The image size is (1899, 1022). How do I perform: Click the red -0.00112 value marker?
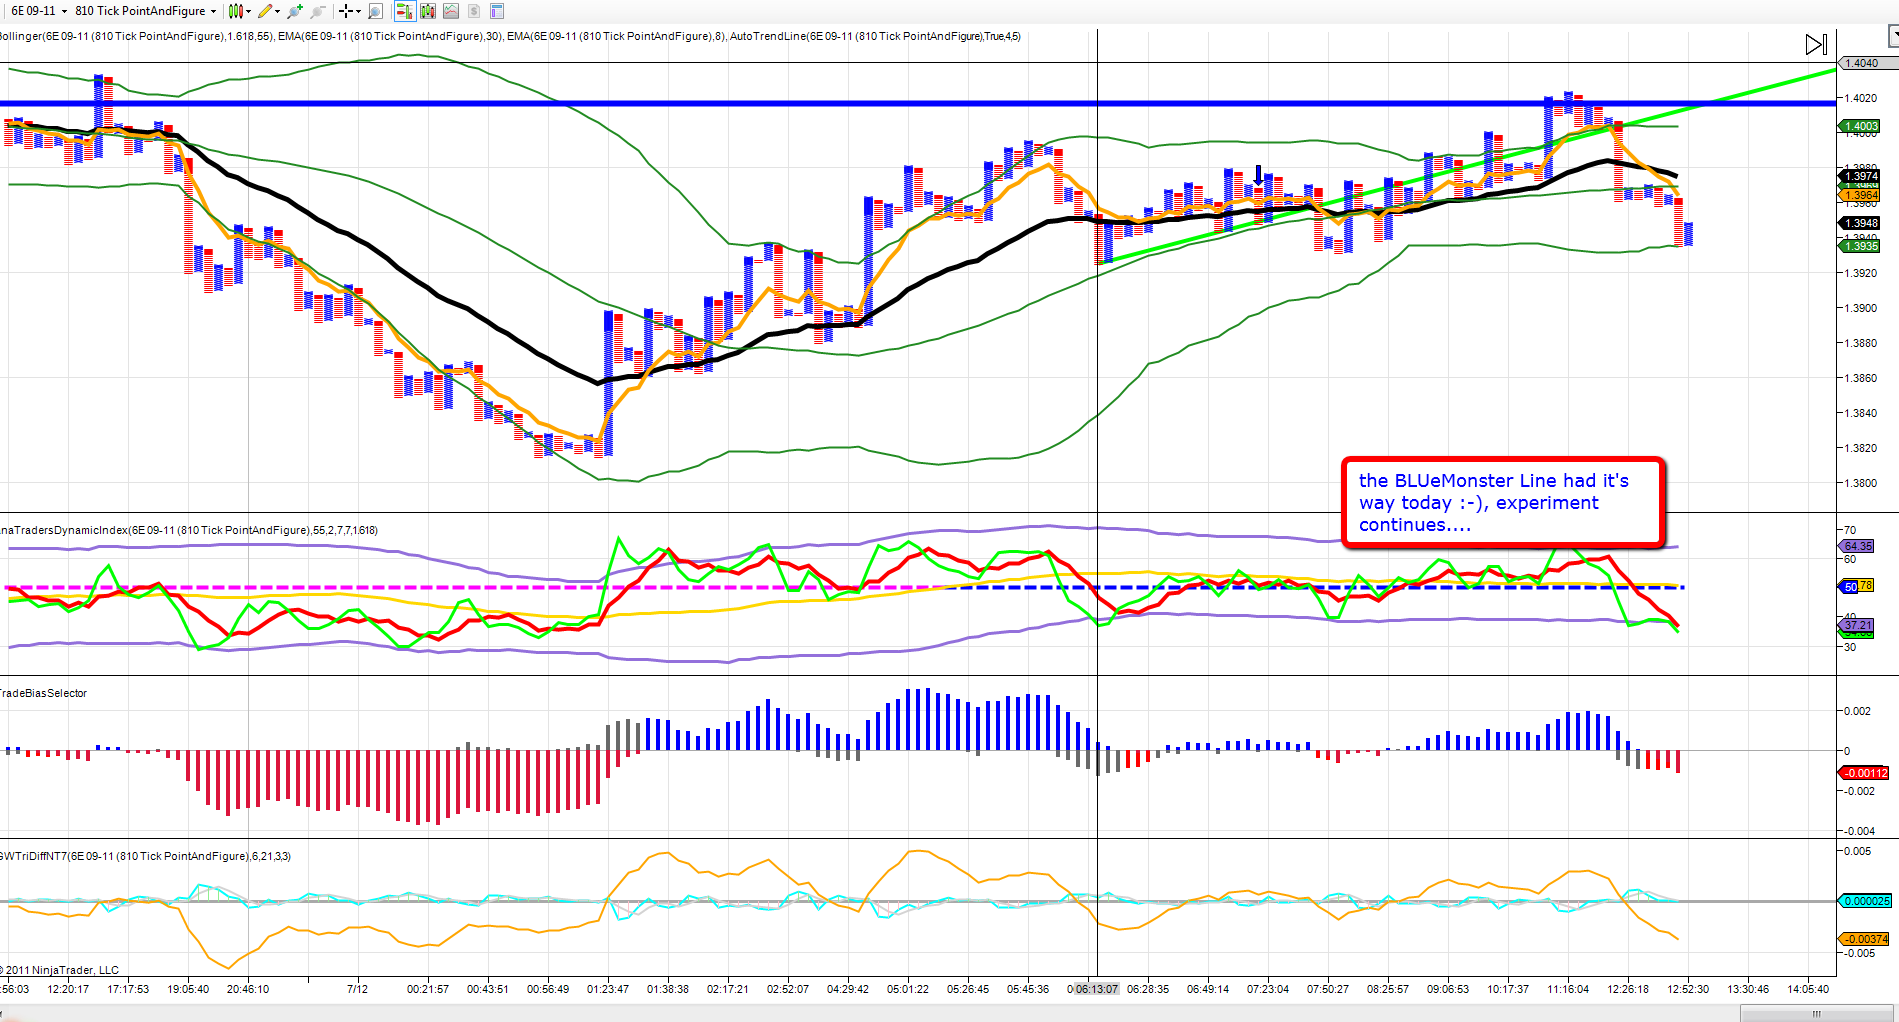1865,773
